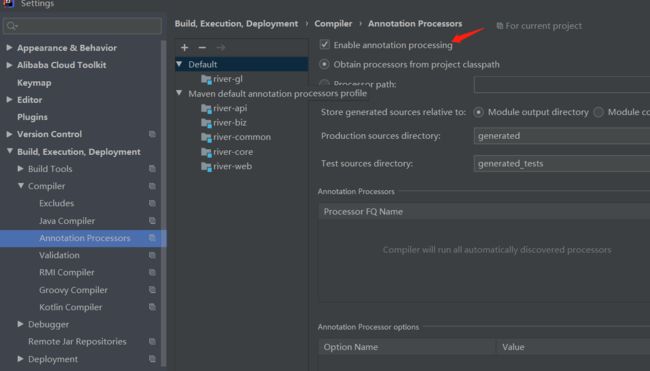Click the Option Name column header
The width and height of the screenshot is (650, 371).
point(407,347)
